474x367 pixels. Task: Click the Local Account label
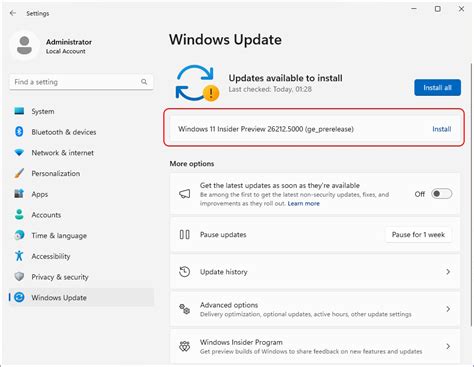pyautogui.click(x=66, y=51)
